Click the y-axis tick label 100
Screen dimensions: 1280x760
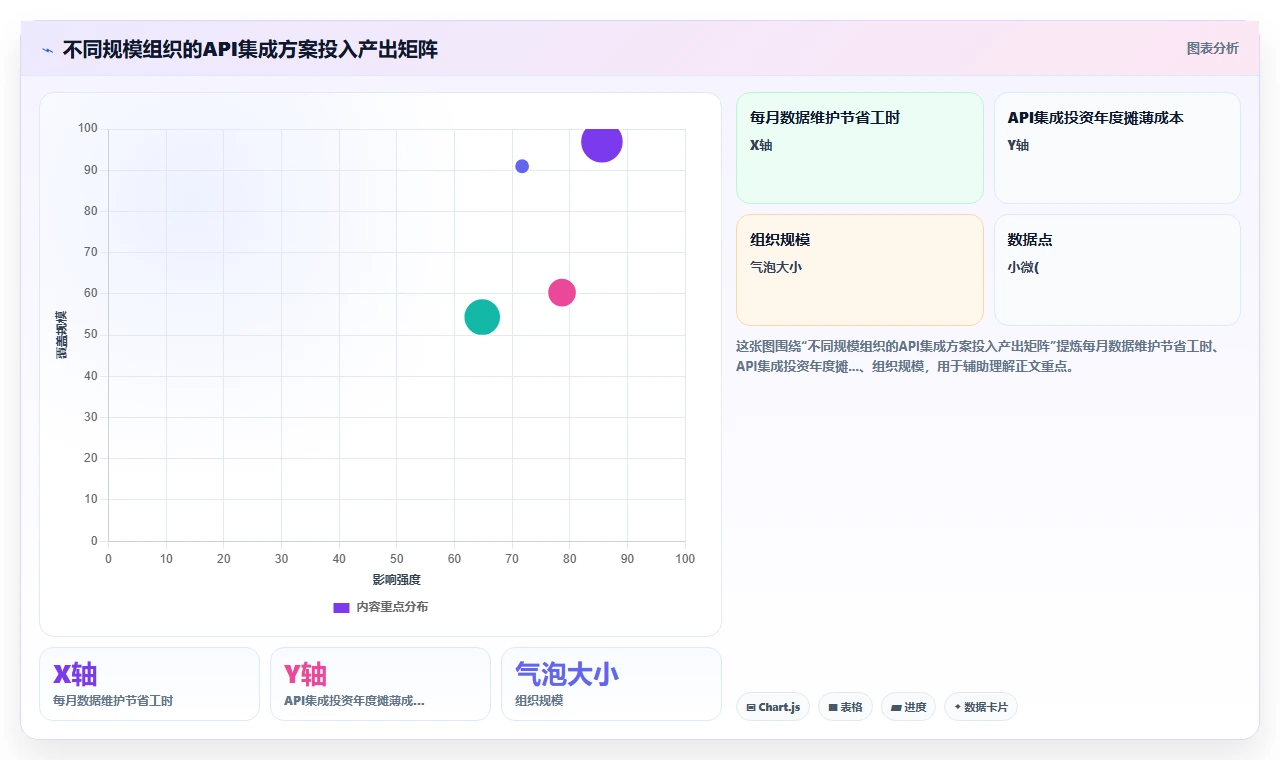pyautogui.click(x=88, y=128)
